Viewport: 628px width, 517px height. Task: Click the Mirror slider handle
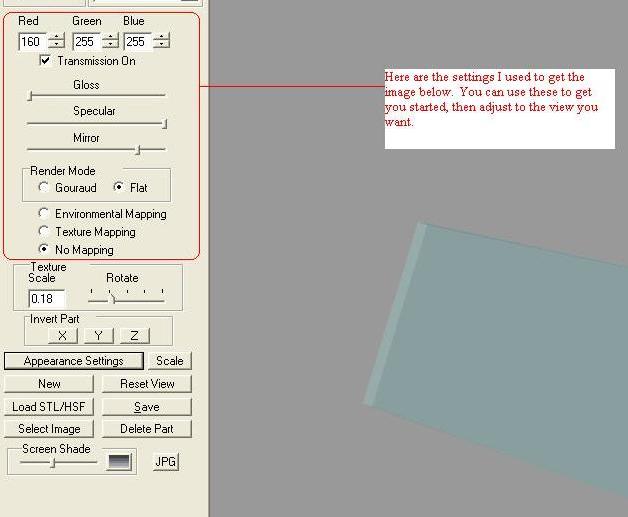[x=137, y=149]
